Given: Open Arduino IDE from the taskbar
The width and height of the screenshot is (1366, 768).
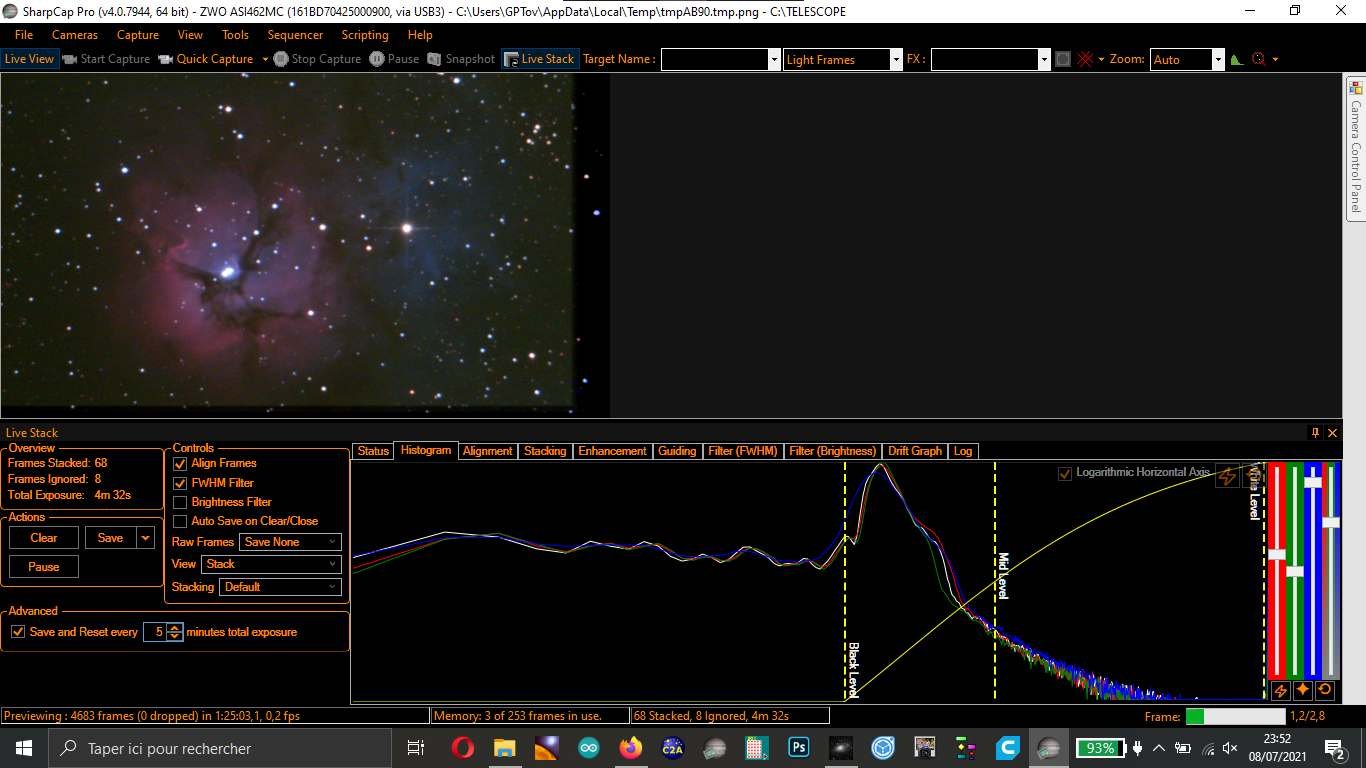Looking at the screenshot, I should (x=588, y=748).
